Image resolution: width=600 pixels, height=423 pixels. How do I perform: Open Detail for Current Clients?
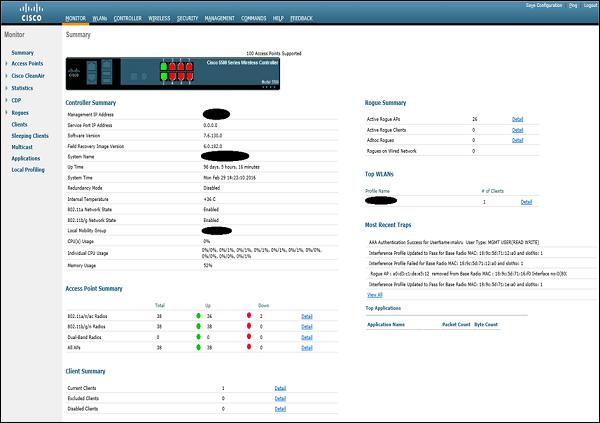(280, 388)
